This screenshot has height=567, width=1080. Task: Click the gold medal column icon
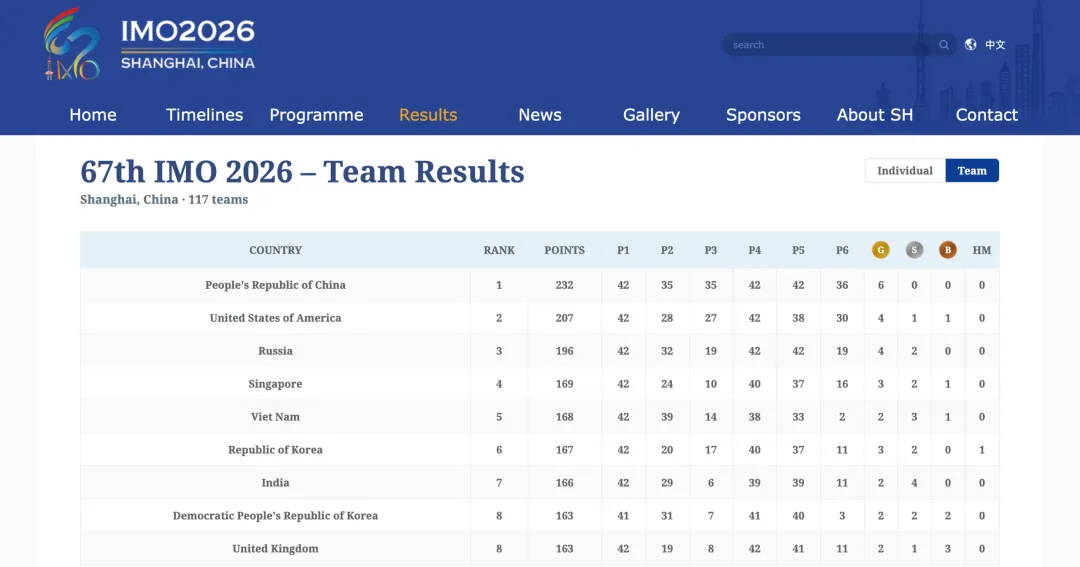(x=880, y=250)
